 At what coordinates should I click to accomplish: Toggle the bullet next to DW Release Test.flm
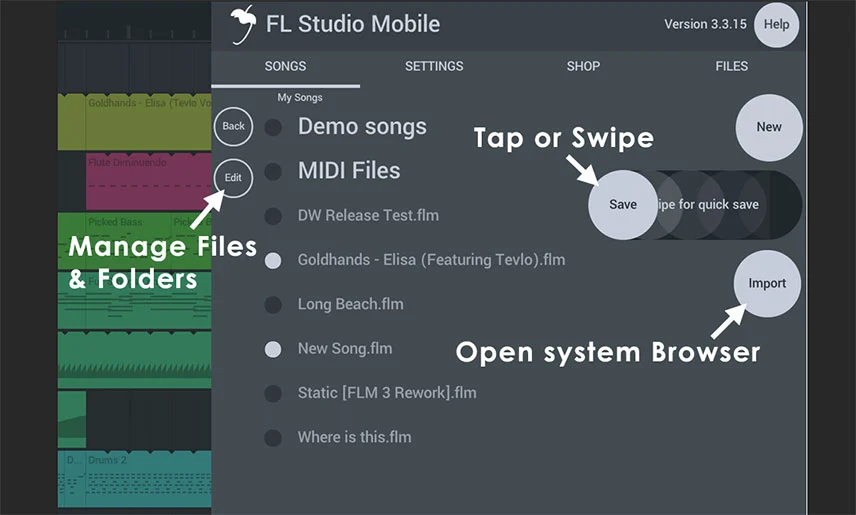[273, 216]
